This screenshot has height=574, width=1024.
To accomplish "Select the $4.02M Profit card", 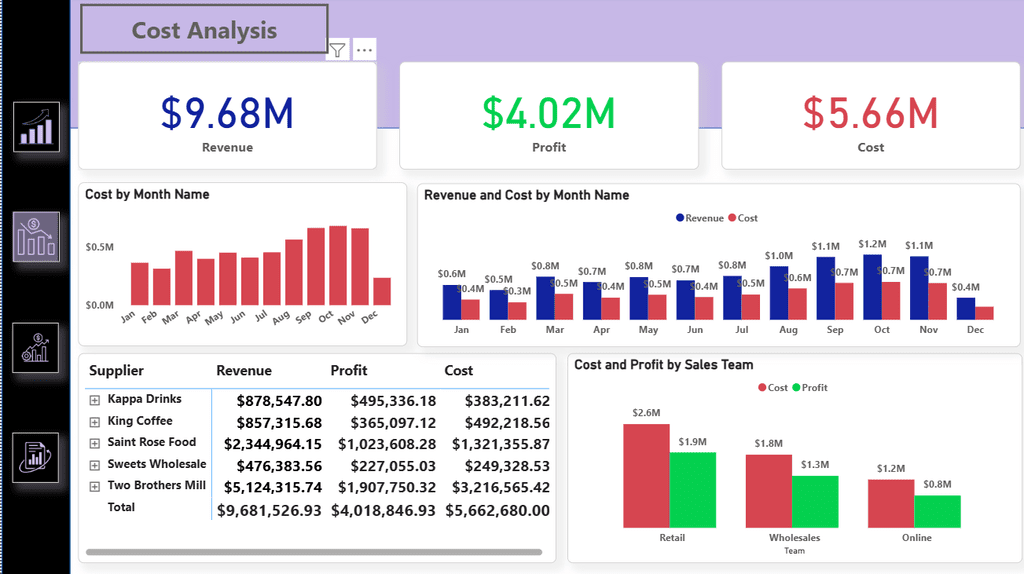I will click(549, 116).
